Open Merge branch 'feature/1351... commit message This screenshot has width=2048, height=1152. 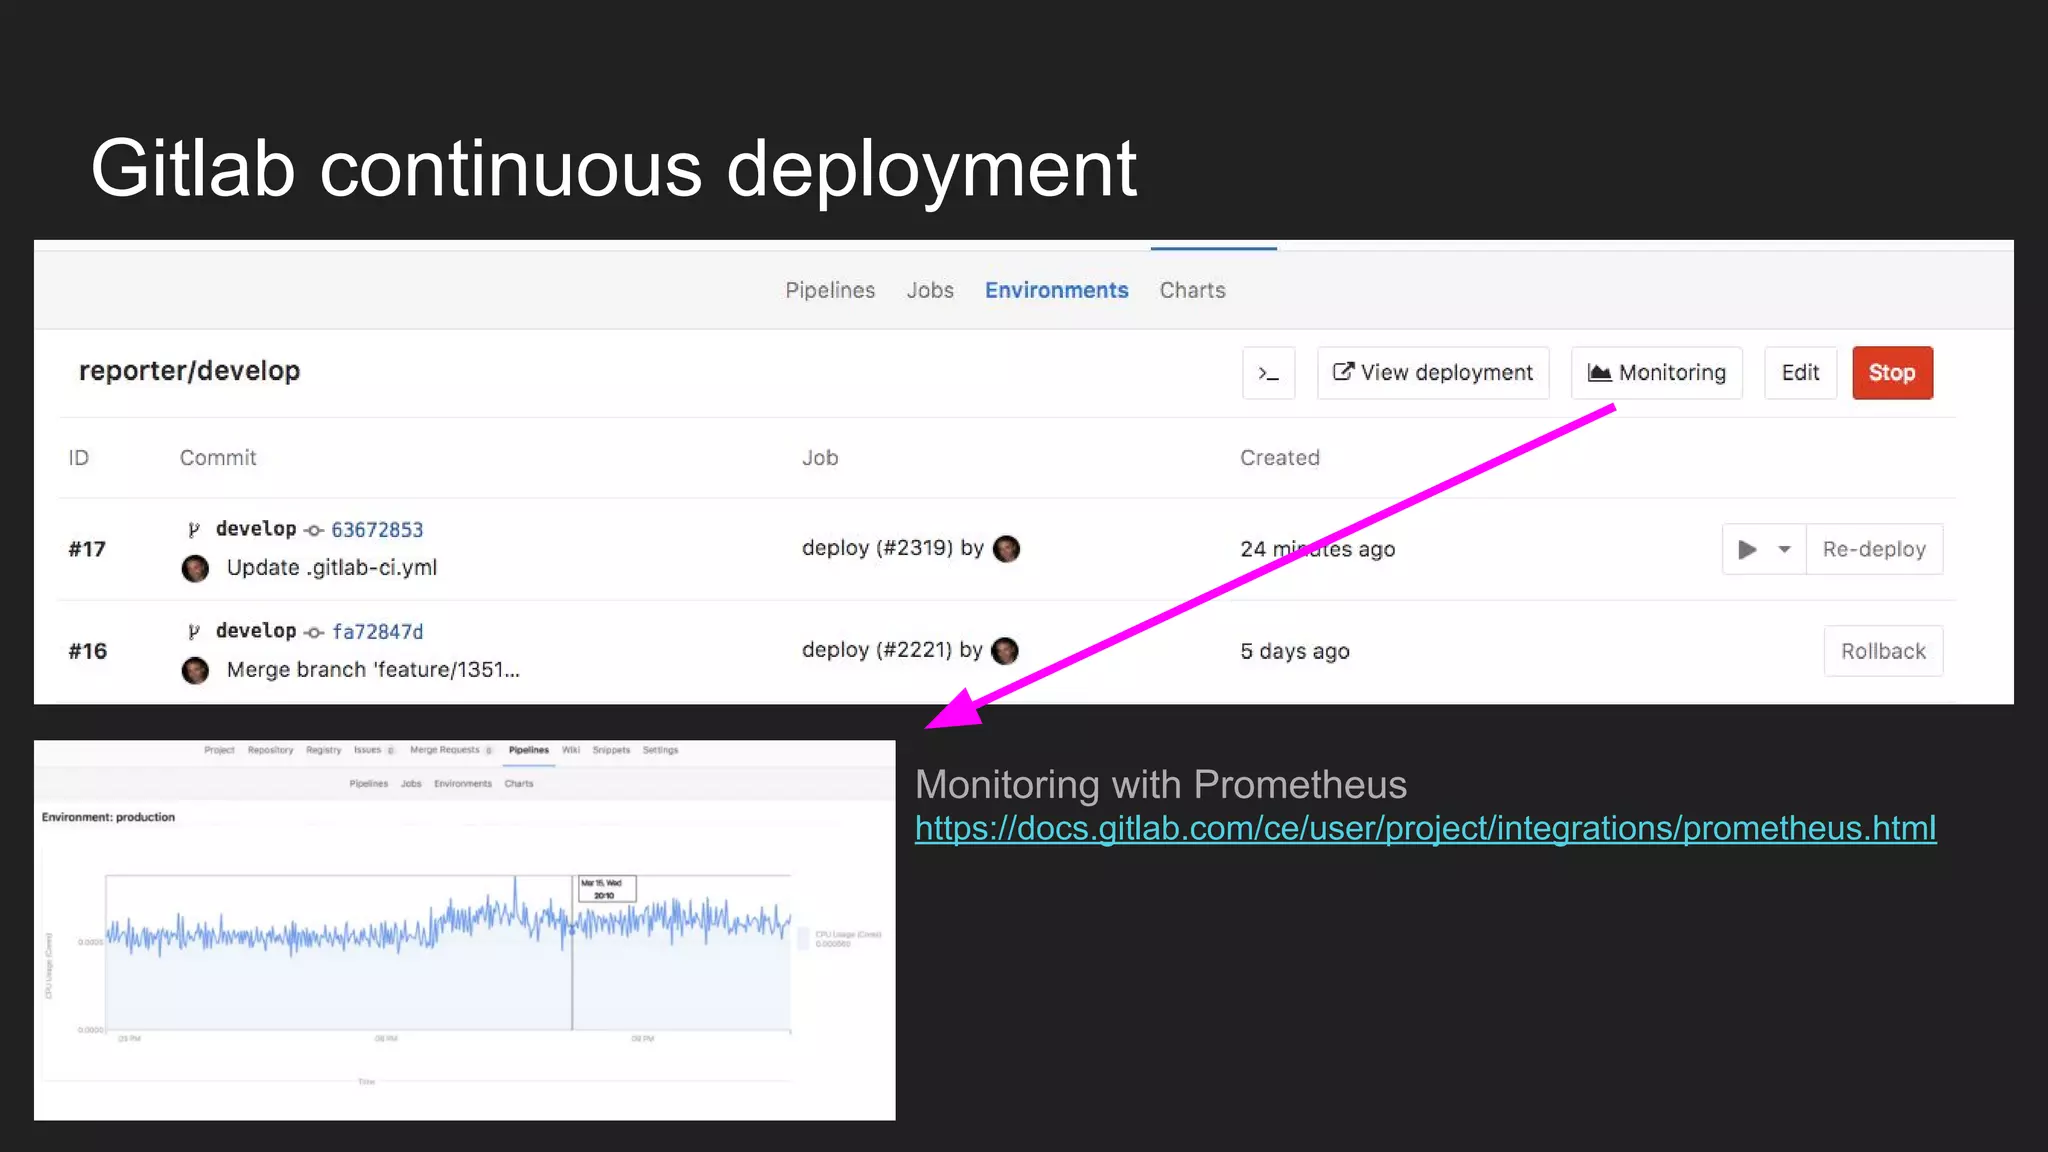pyautogui.click(x=373, y=669)
